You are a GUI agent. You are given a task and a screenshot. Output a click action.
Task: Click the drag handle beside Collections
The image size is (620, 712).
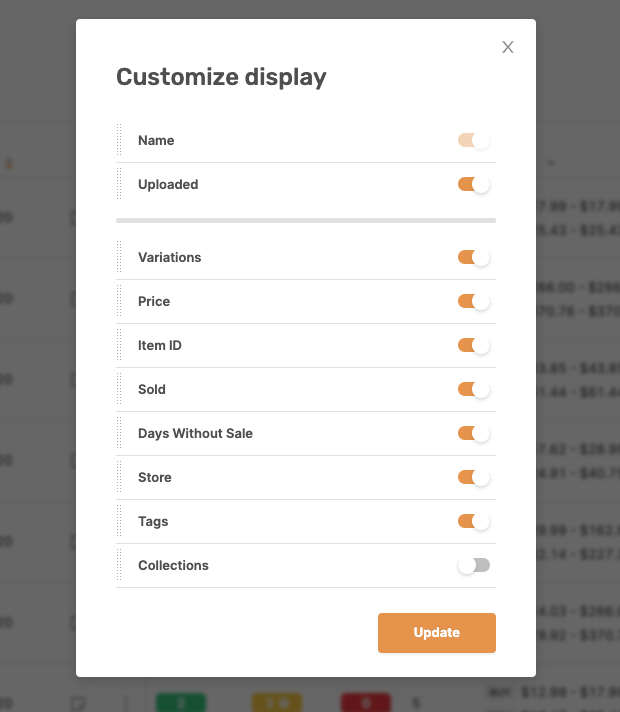pos(119,565)
